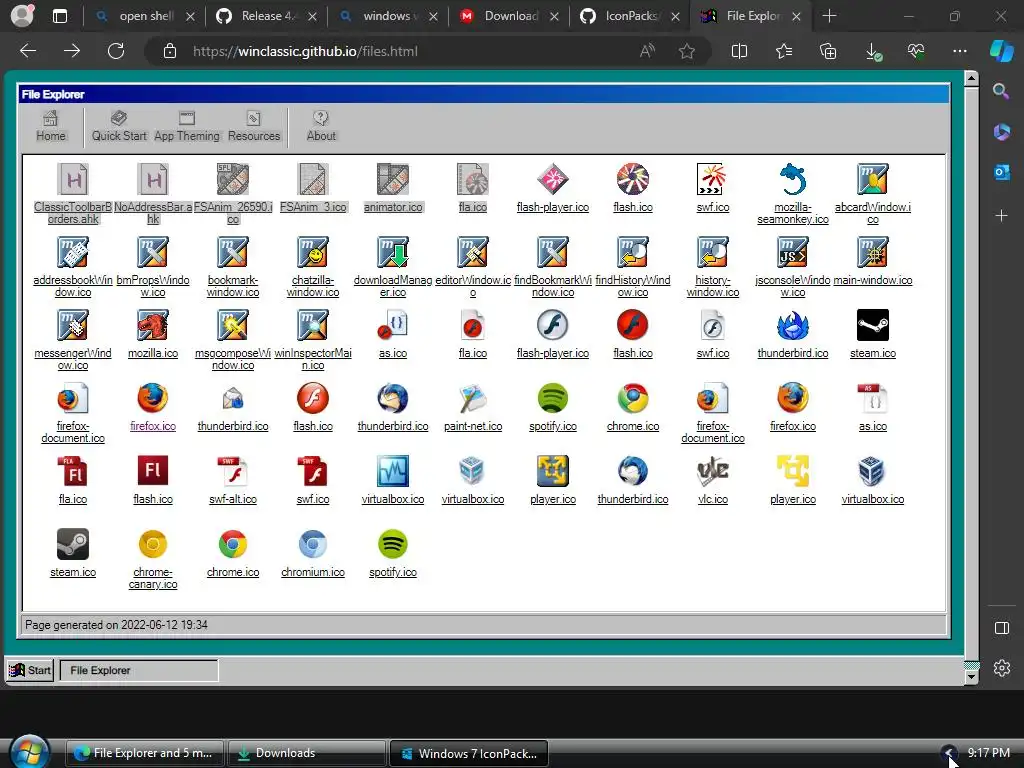1024x768 pixels.
Task: Open Quick Start in toolbar
Action: point(119,126)
